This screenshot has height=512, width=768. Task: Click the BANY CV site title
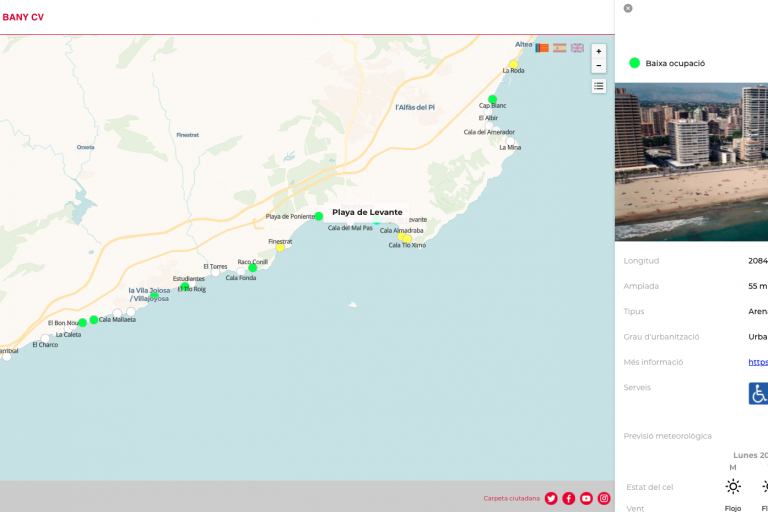[x=23, y=17]
